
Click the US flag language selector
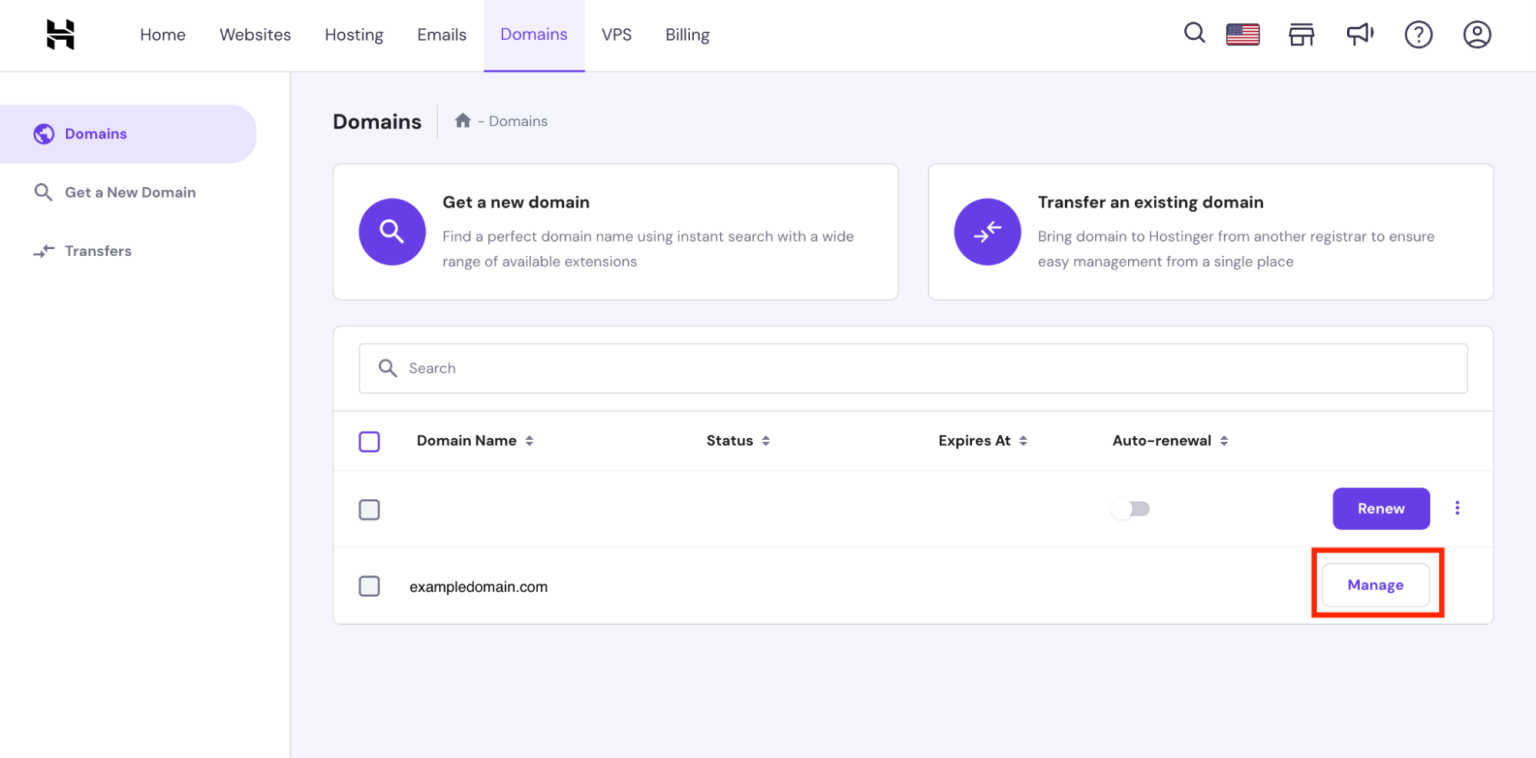tap(1242, 33)
